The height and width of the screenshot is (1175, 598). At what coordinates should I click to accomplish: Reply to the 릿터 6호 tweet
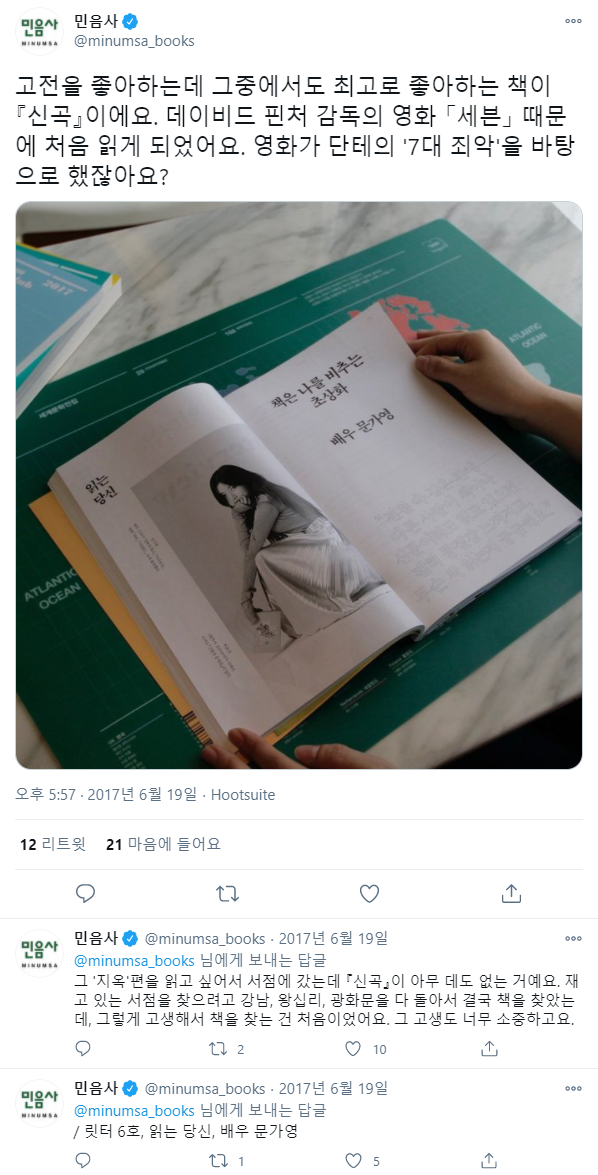(84, 1161)
